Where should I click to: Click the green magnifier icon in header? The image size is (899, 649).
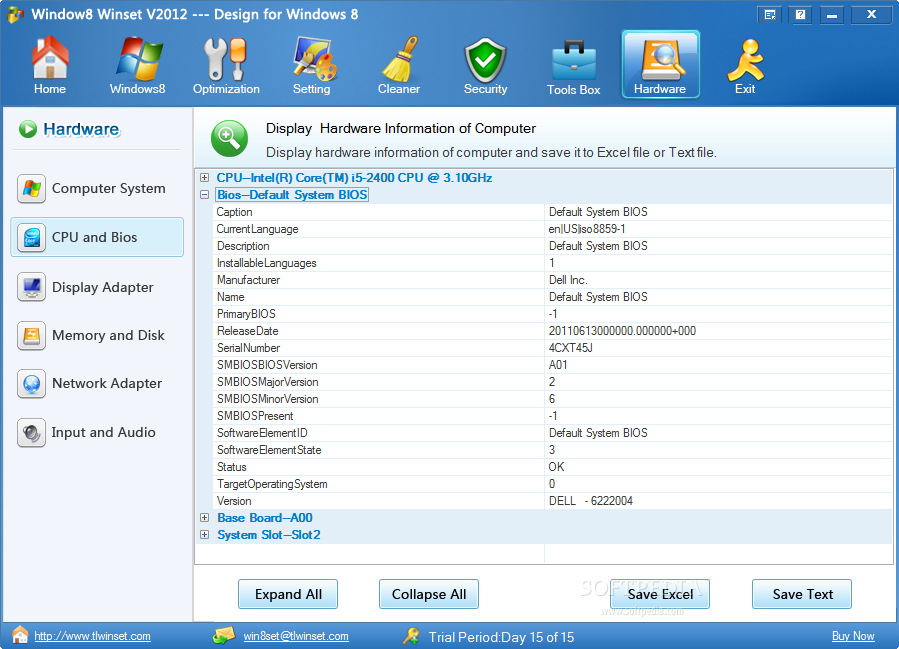[229, 138]
